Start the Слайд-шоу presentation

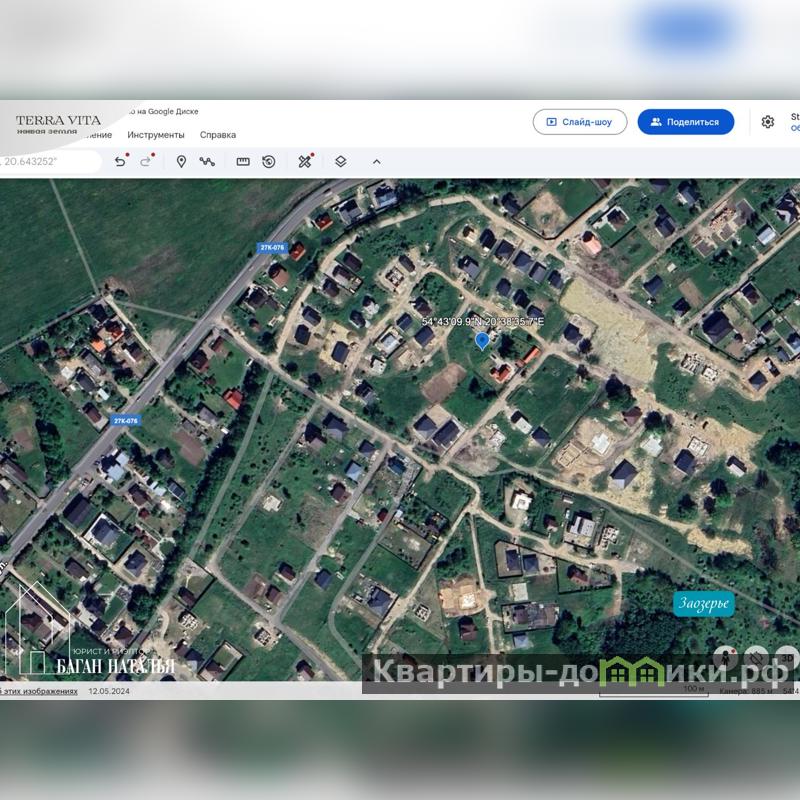coord(580,122)
